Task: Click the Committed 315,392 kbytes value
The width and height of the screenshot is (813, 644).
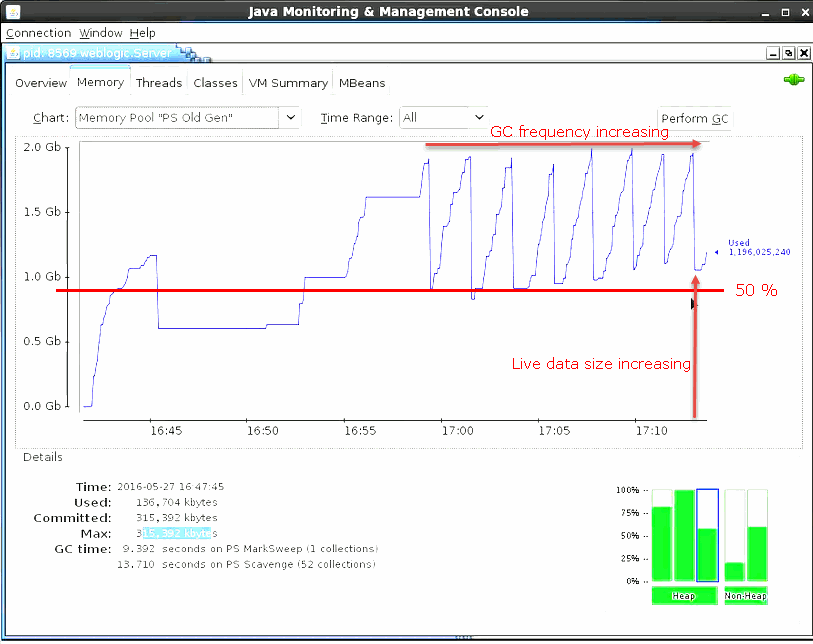Action: [x=177, y=517]
